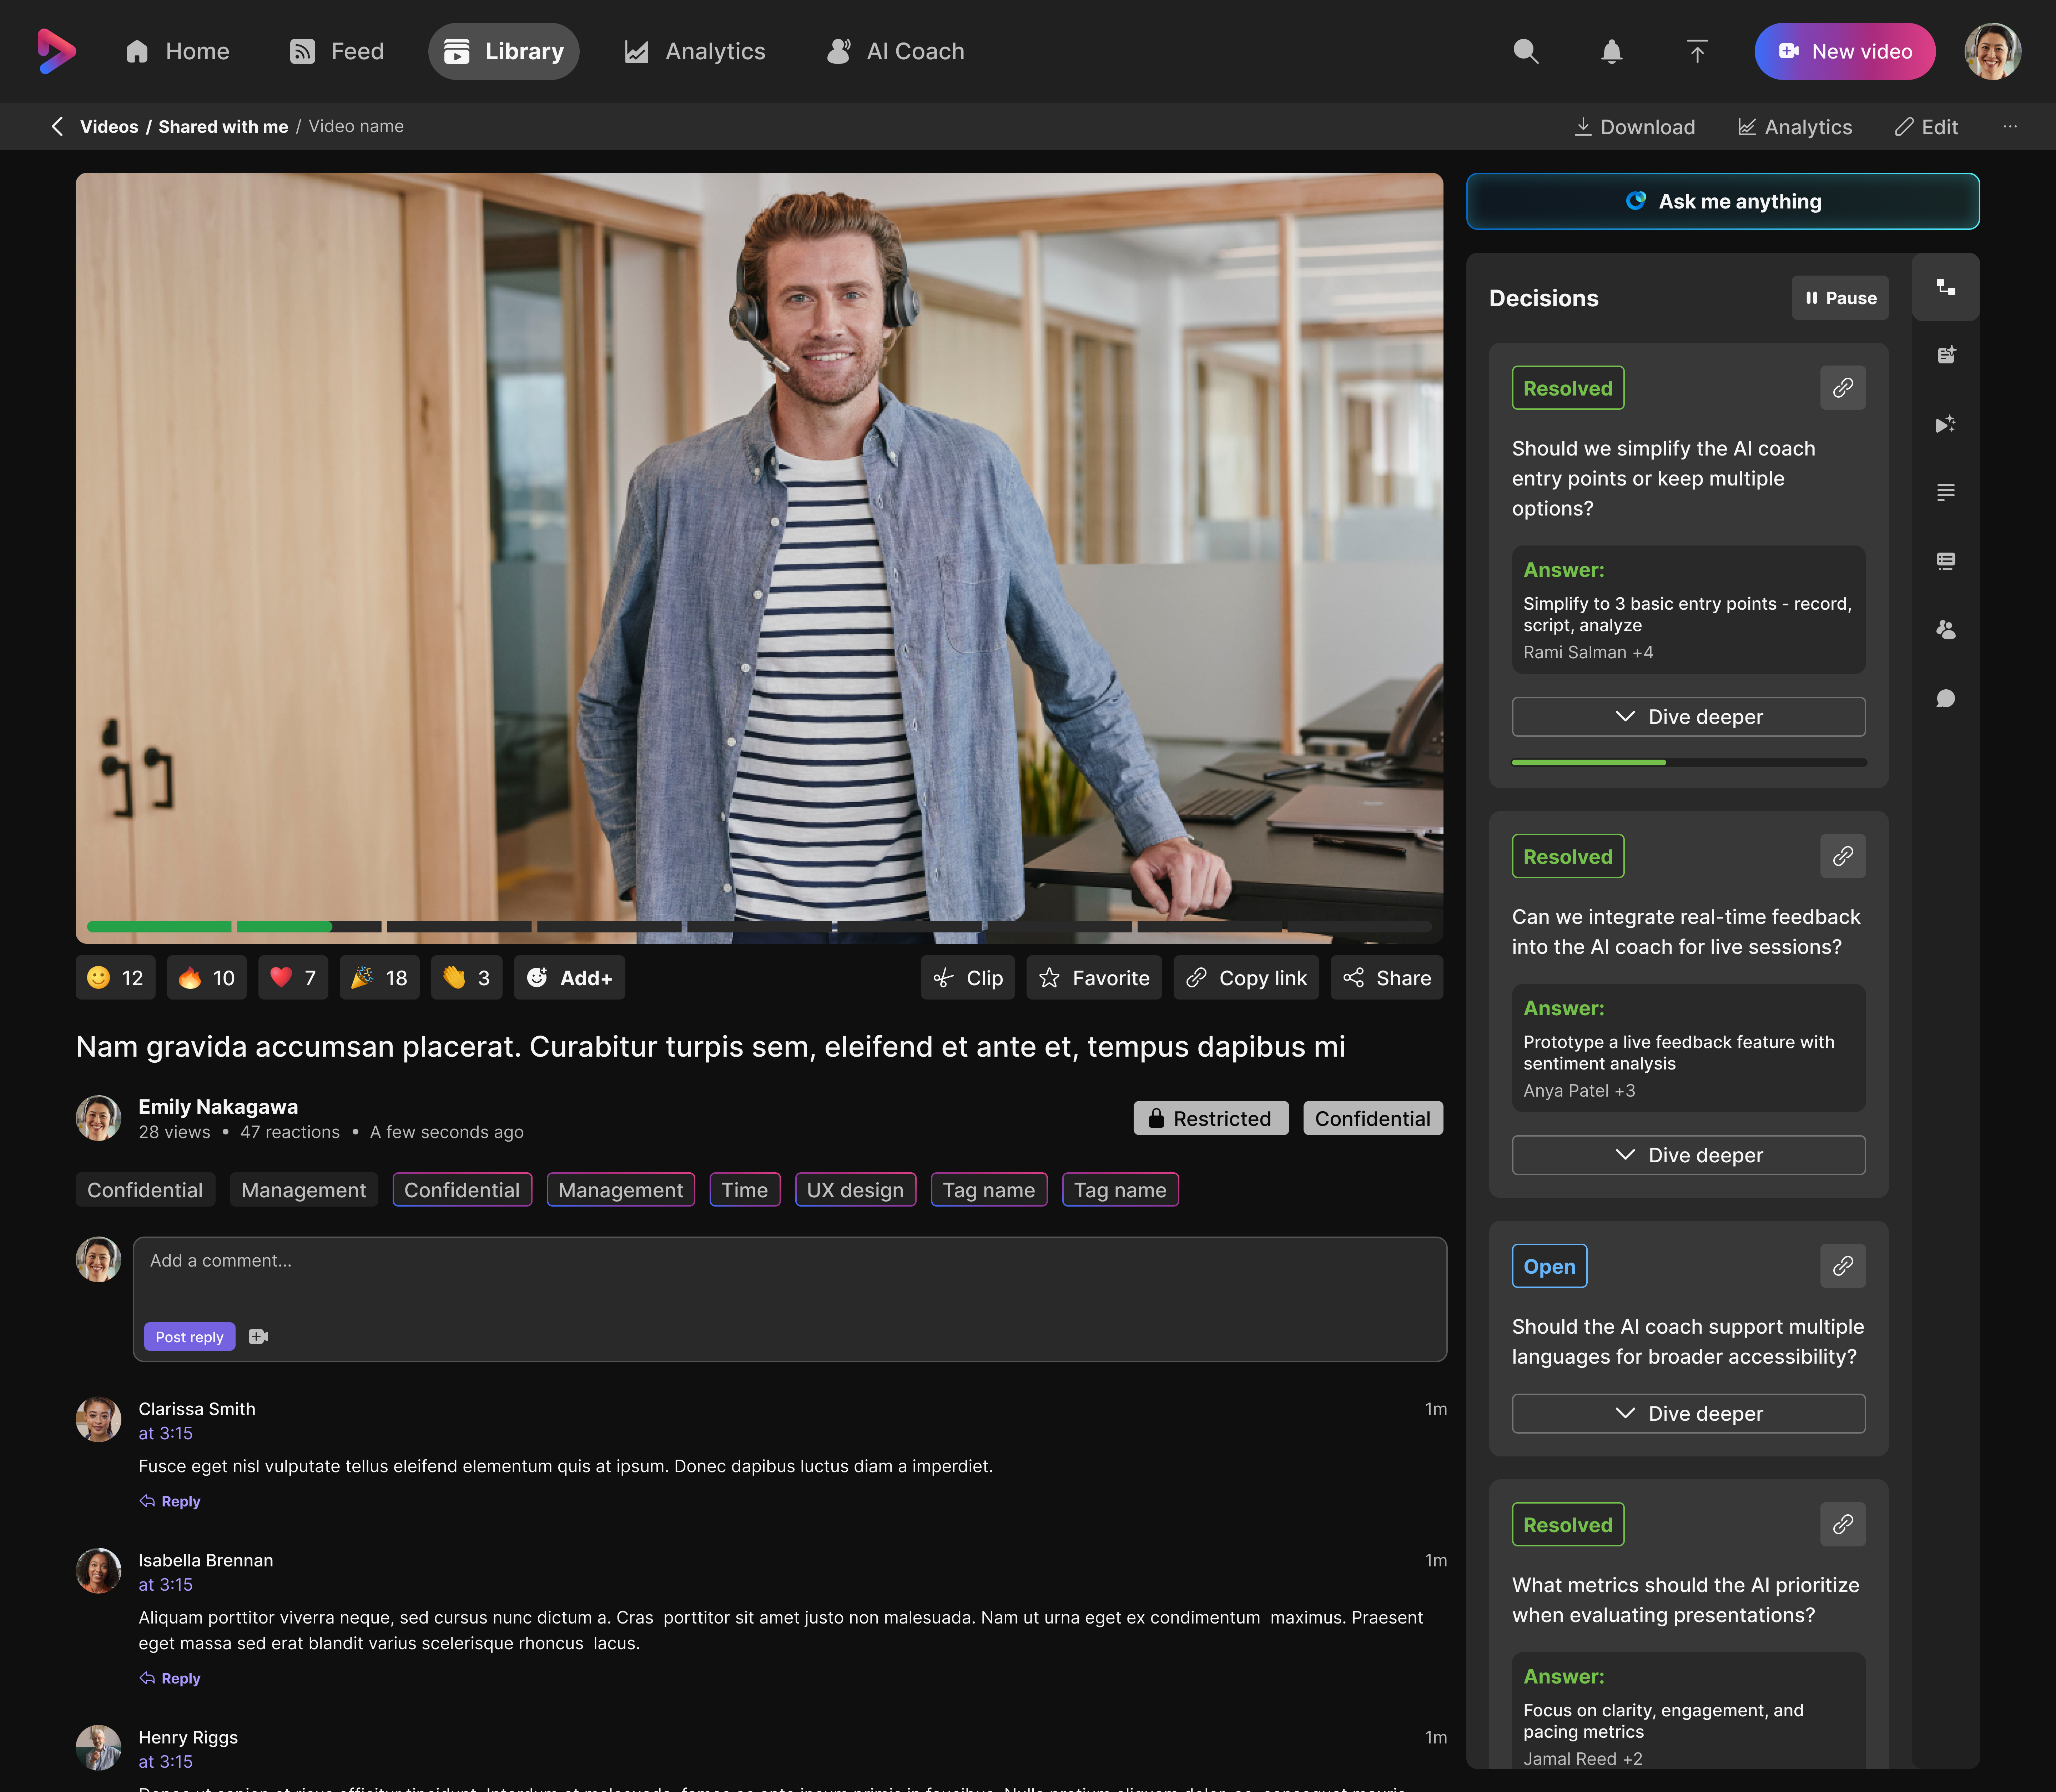2056x1792 pixels.
Task: Click the Restricted badge with lock icon
Action: (x=1211, y=1118)
